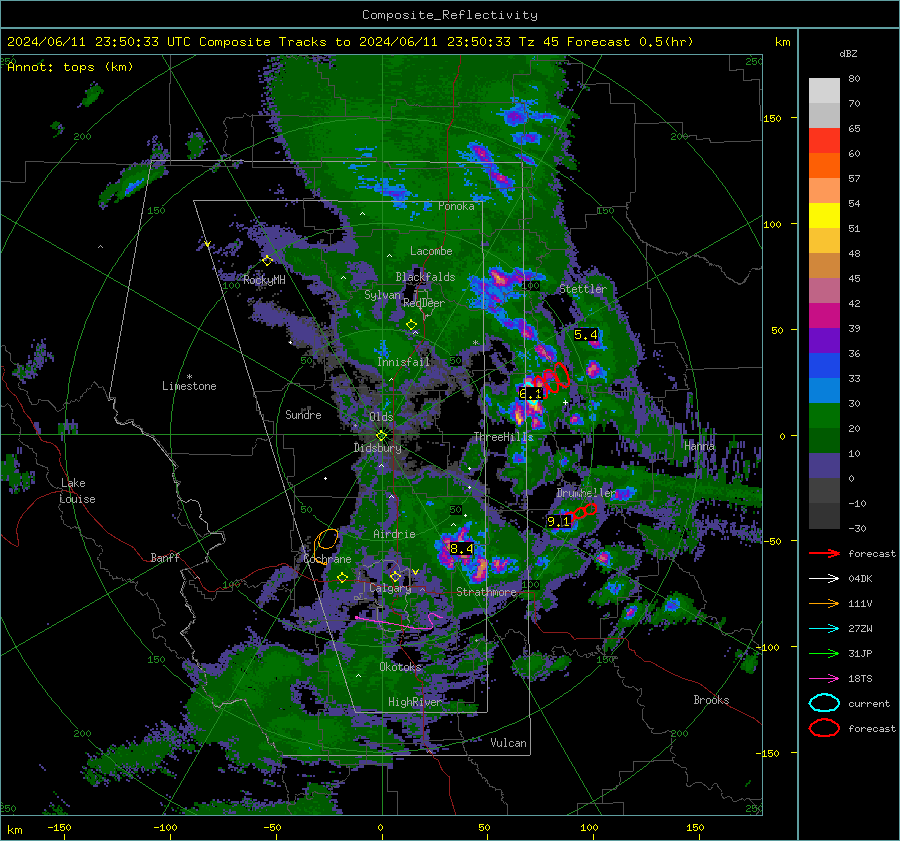
Task: Click the HighRiver town label
Action: 415,702
